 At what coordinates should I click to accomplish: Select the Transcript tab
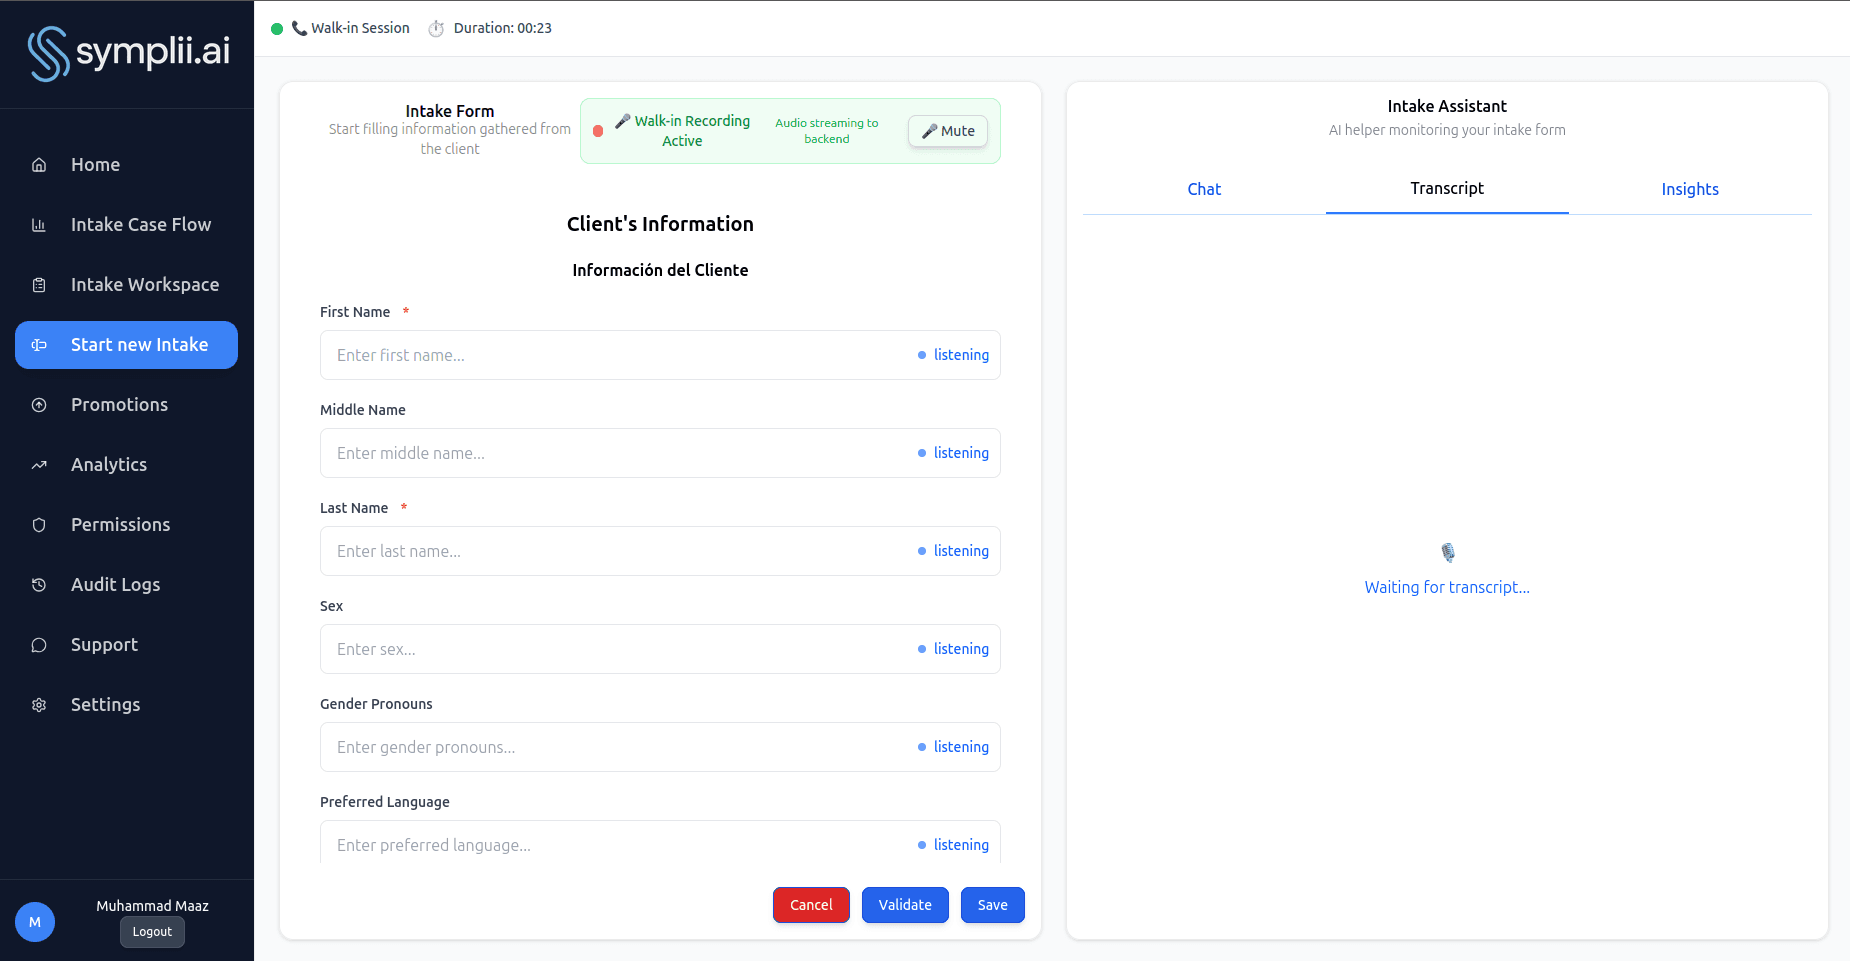point(1447,188)
